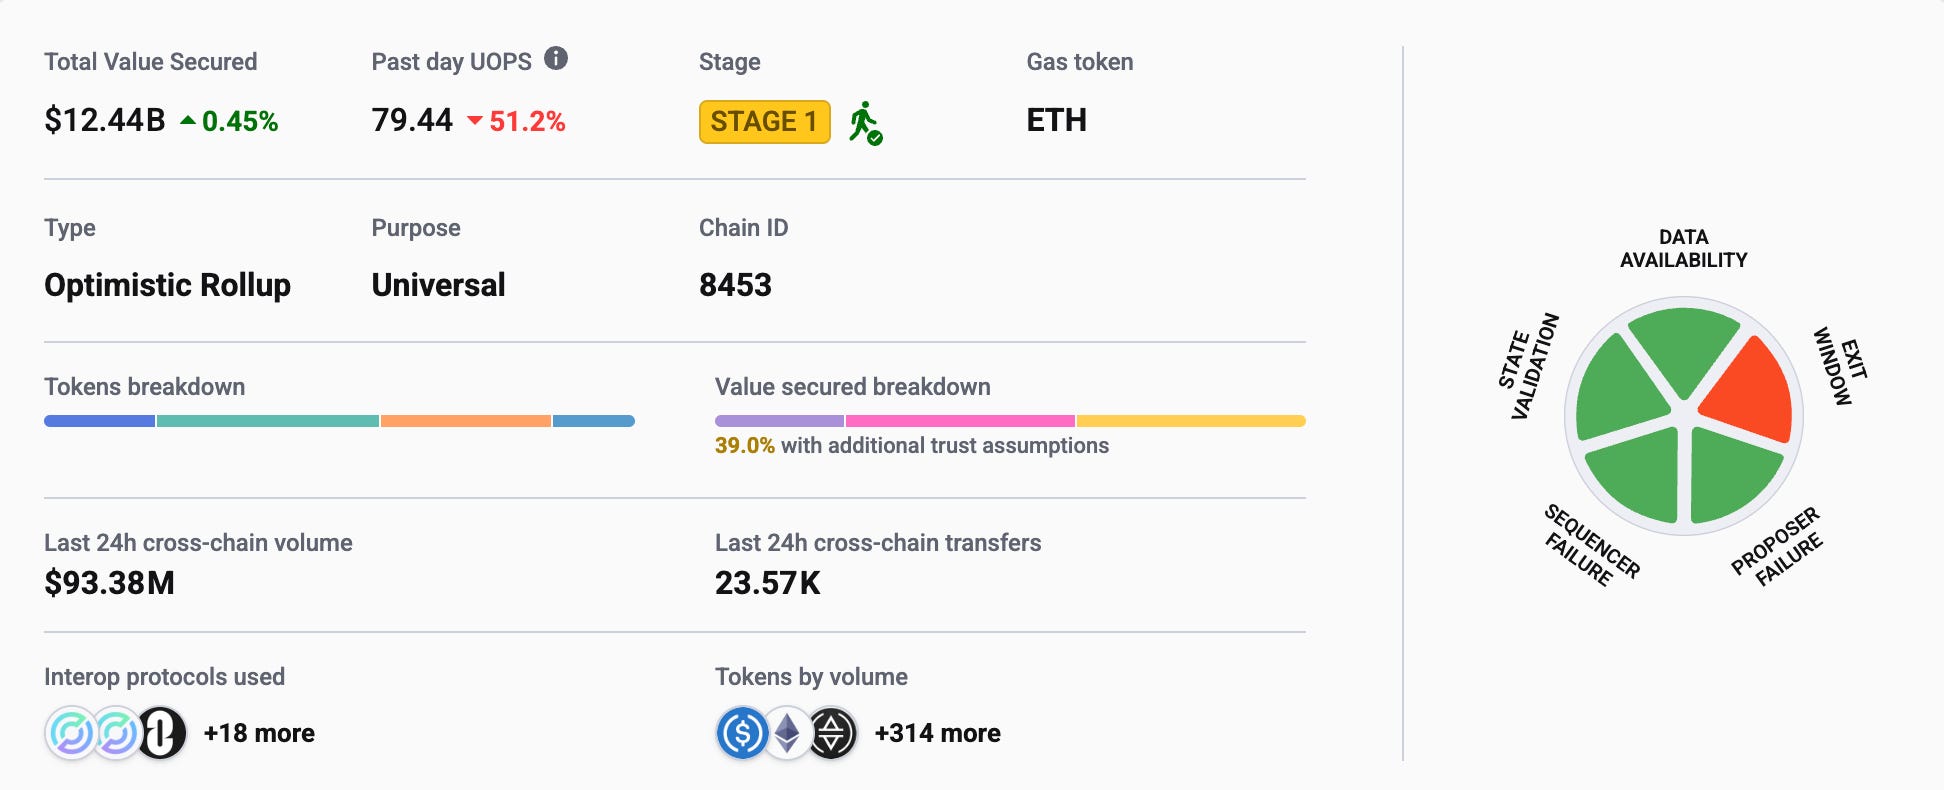Click the third black token icon by volume
The image size is (1944, 790).
click(832, 733)
